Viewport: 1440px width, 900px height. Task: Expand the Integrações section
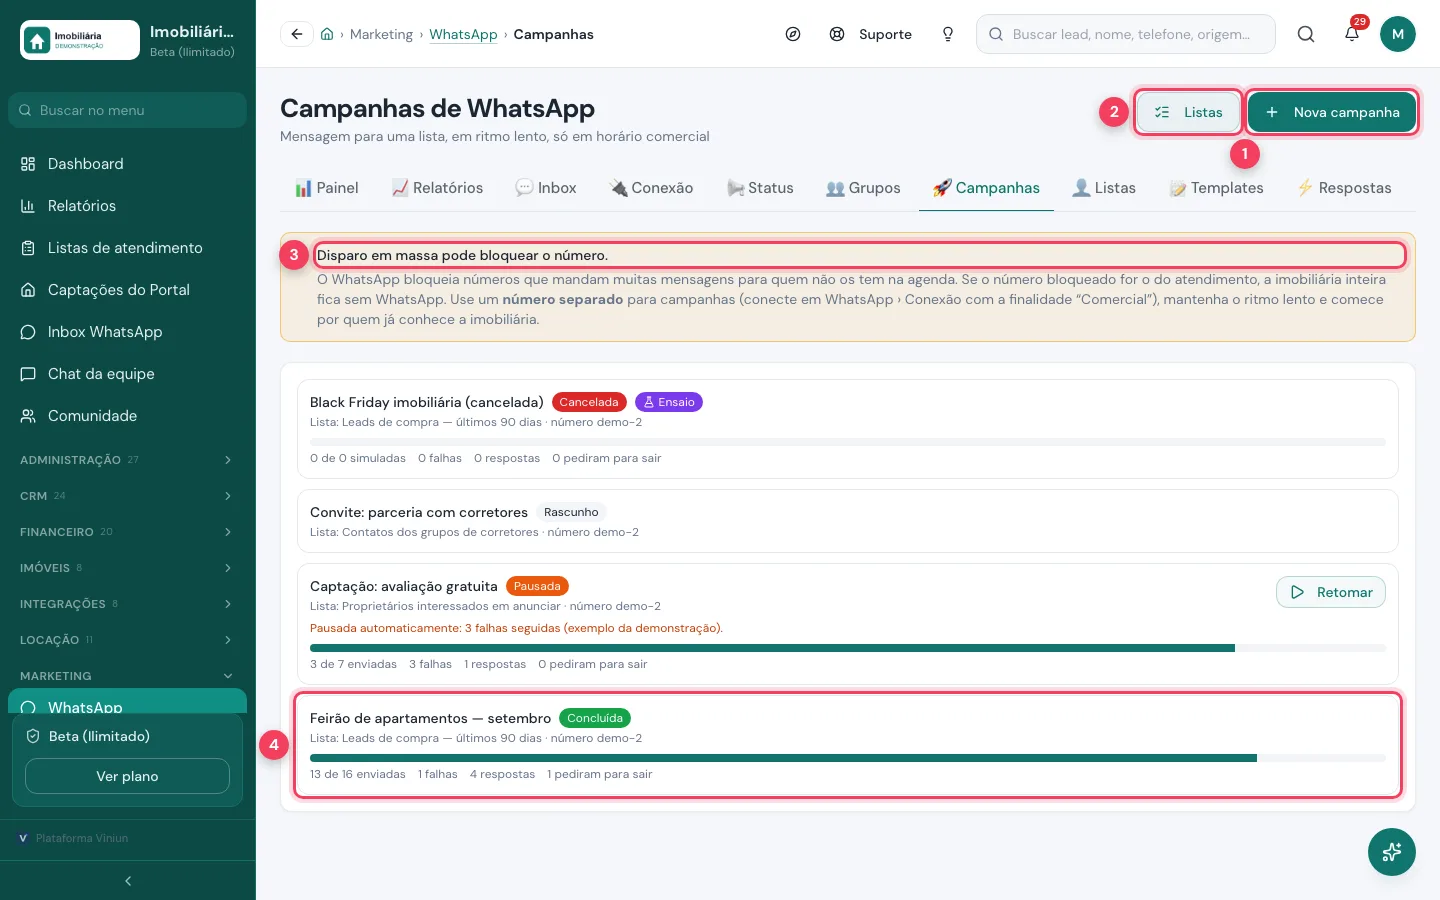pos(127,604)
